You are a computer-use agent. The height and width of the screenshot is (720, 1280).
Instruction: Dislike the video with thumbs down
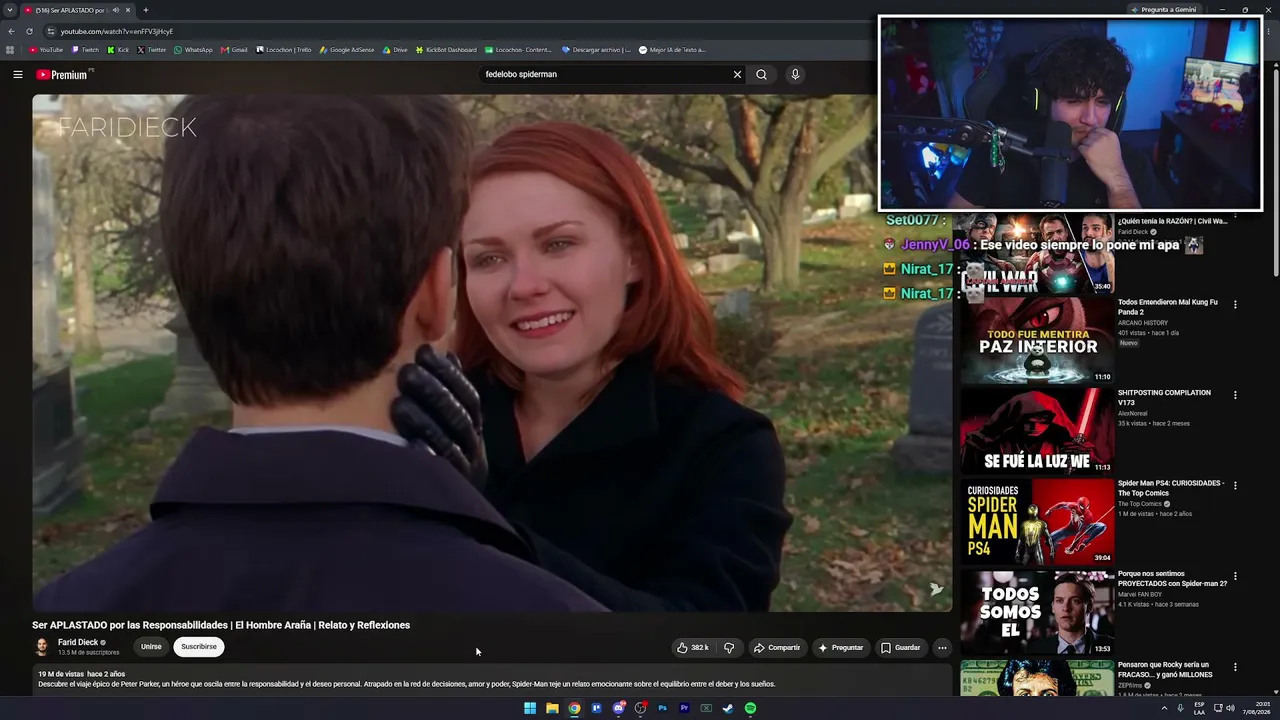pyautogui.click(x=729, y=647)
